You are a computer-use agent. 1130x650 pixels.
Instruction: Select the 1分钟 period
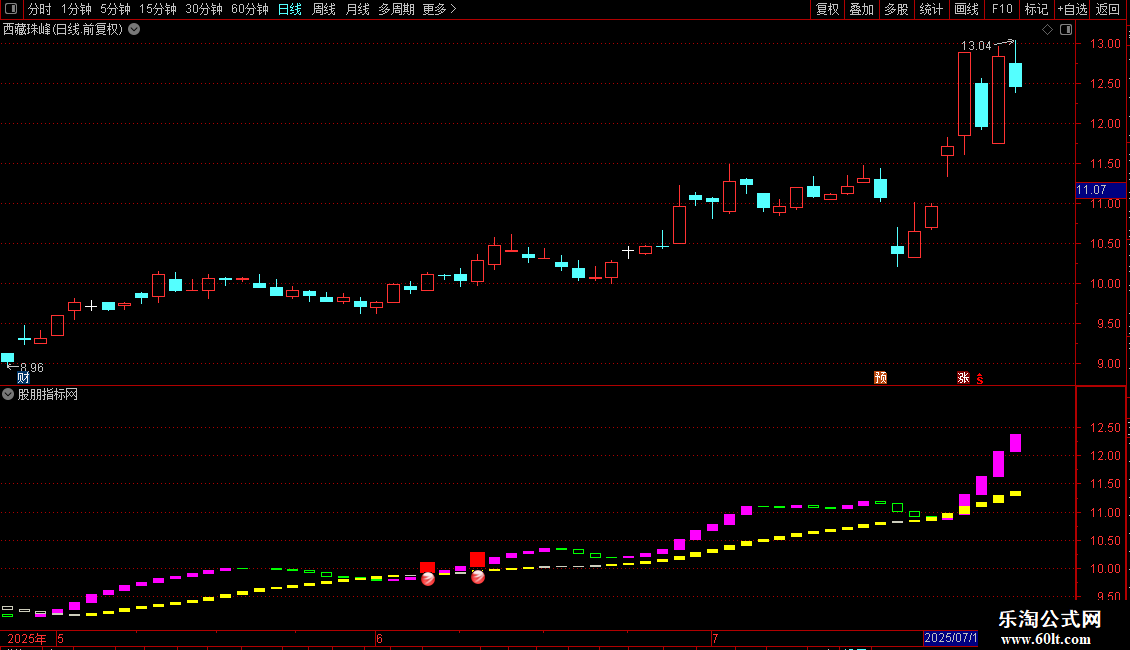pyautogui.click(x=76, y=9)
